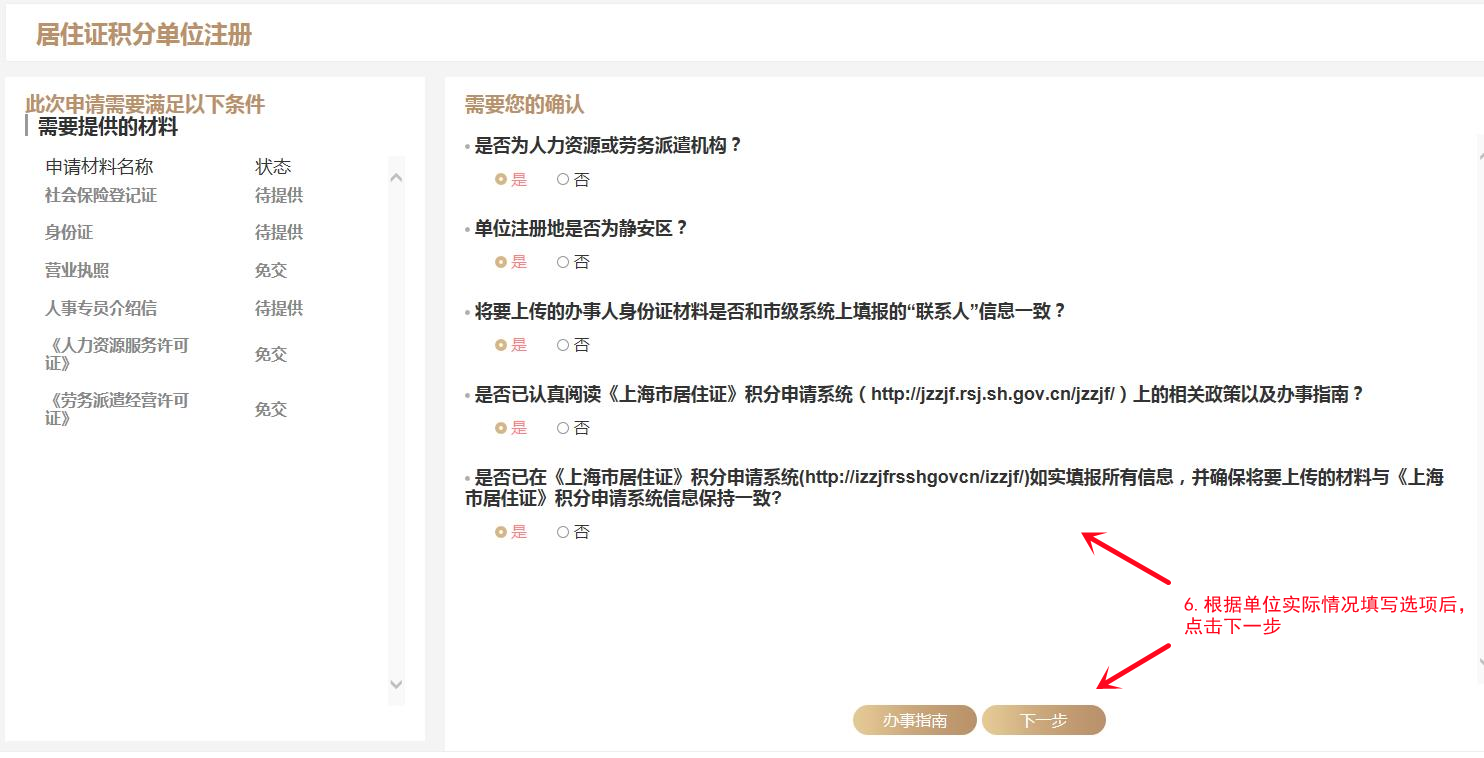Click the 状态 column header

[x=273, y=166]
